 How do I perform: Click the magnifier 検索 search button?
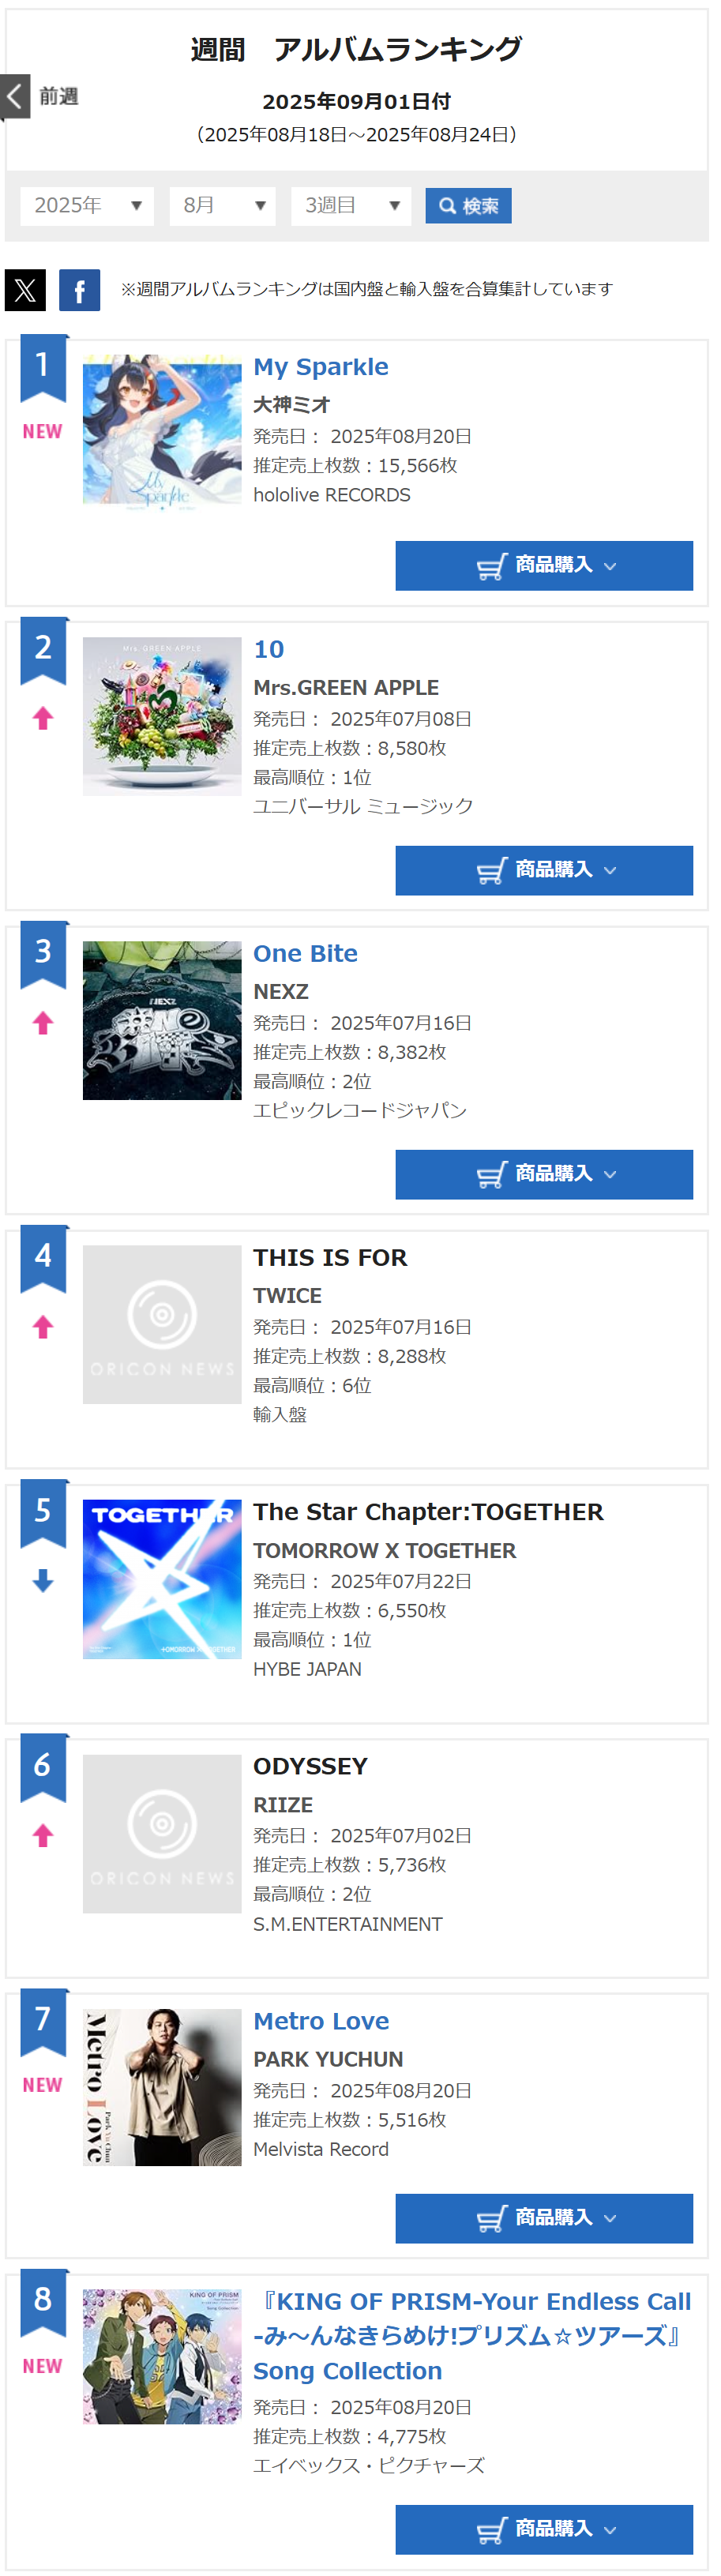[468, 206]
